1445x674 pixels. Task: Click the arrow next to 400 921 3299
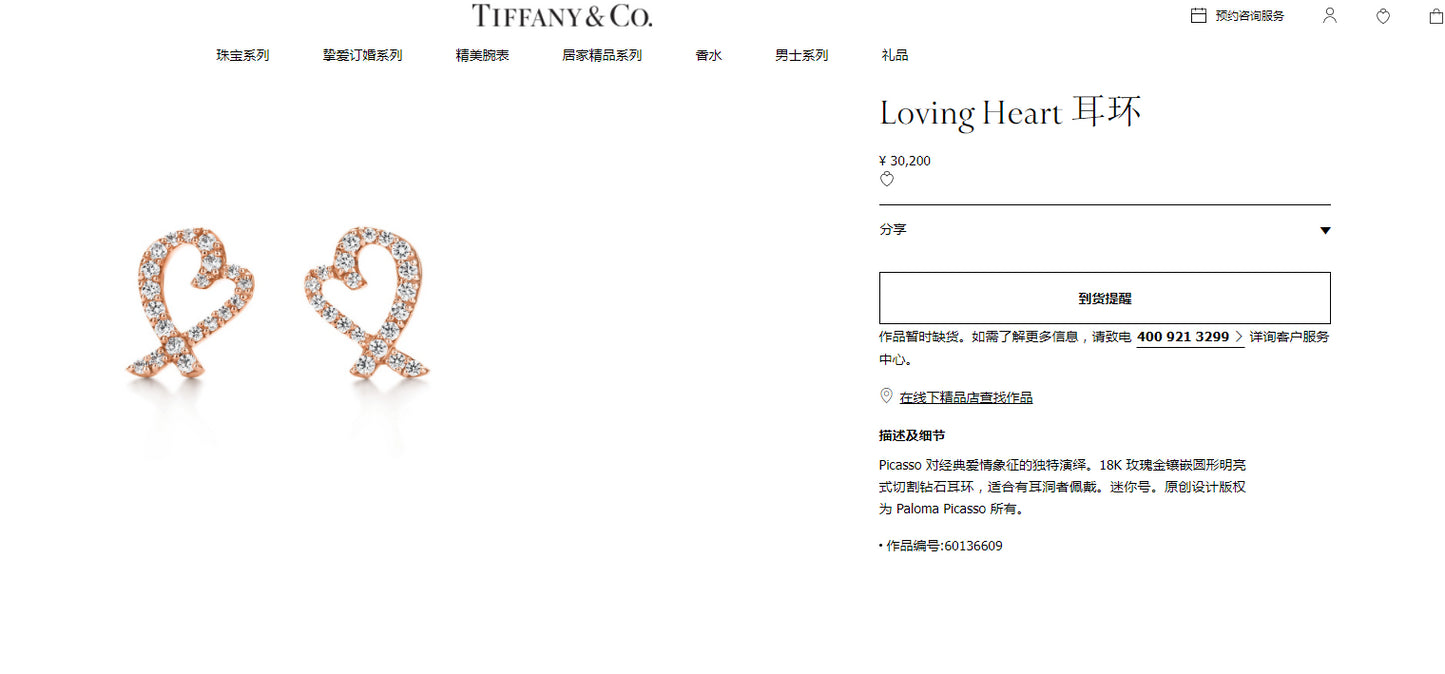click(x=1240, y=337)
